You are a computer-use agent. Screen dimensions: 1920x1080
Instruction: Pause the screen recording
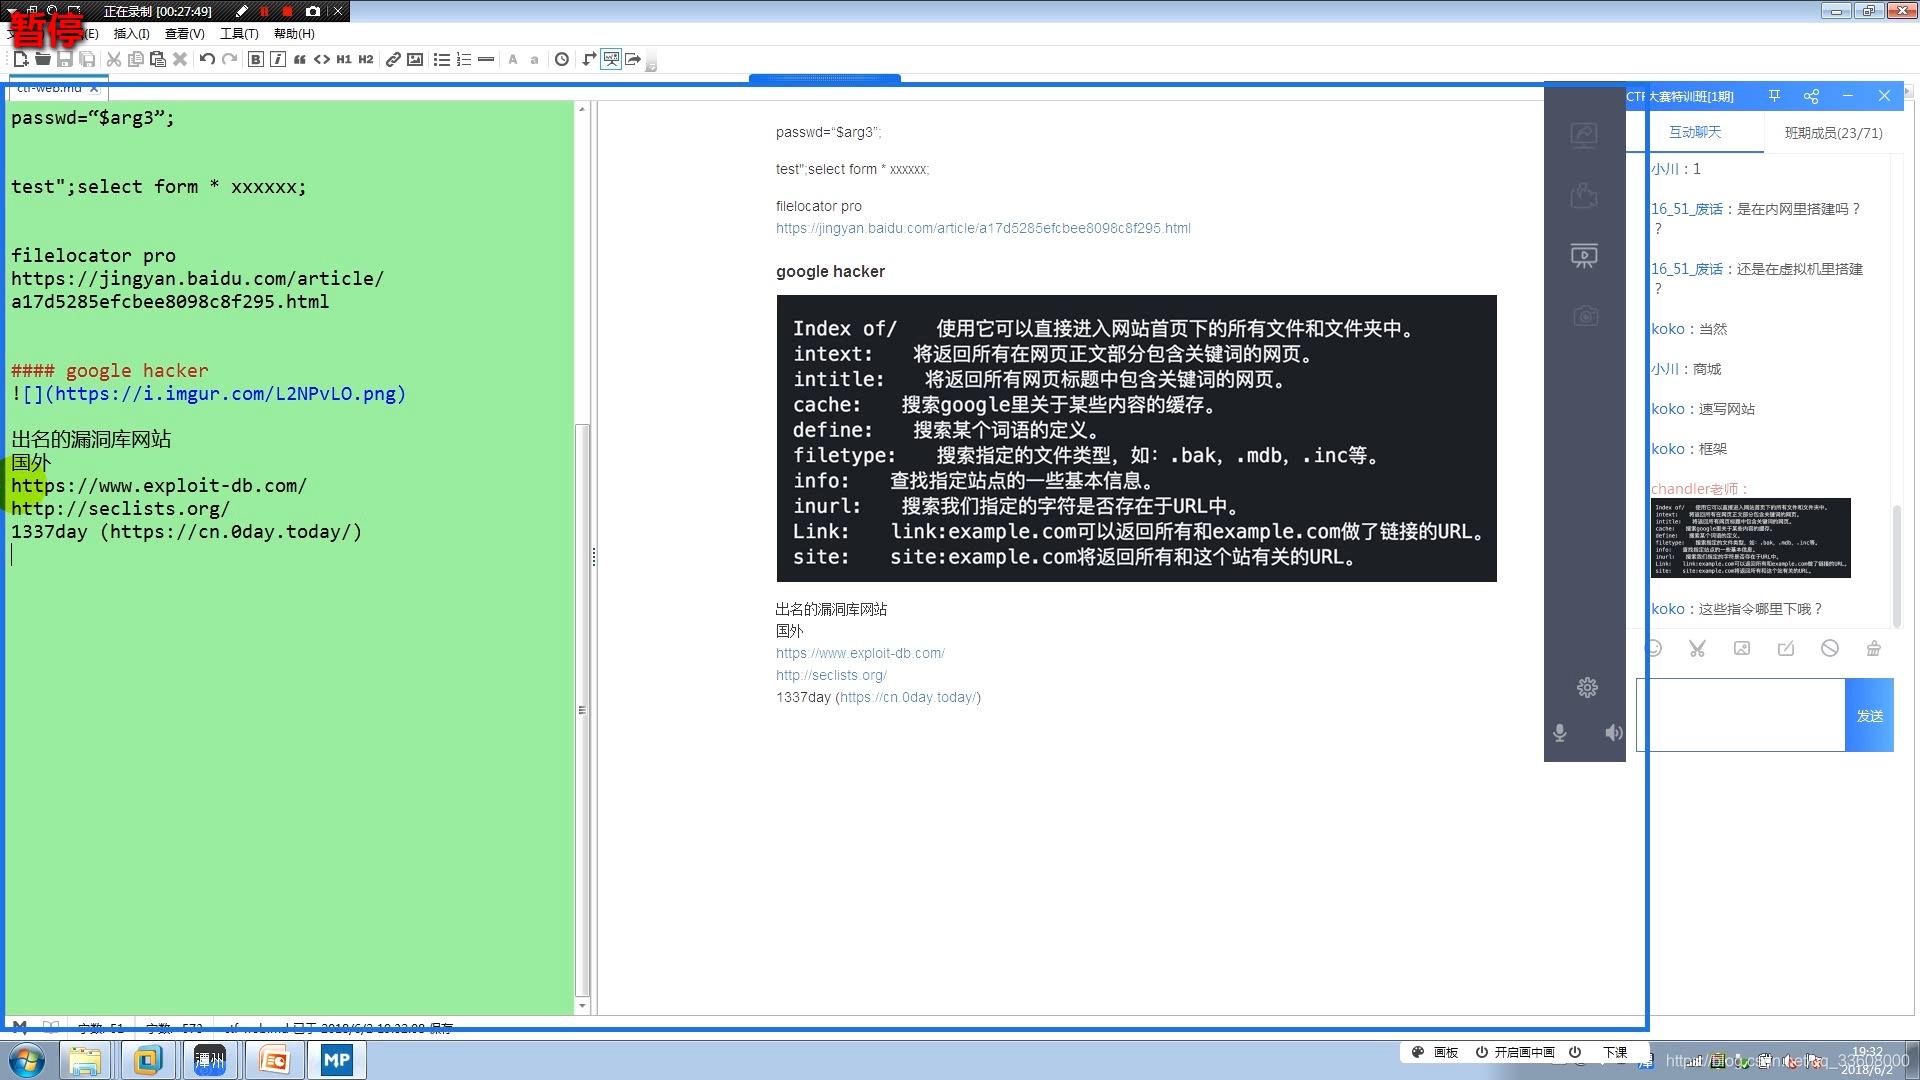[x=264, y=11]
